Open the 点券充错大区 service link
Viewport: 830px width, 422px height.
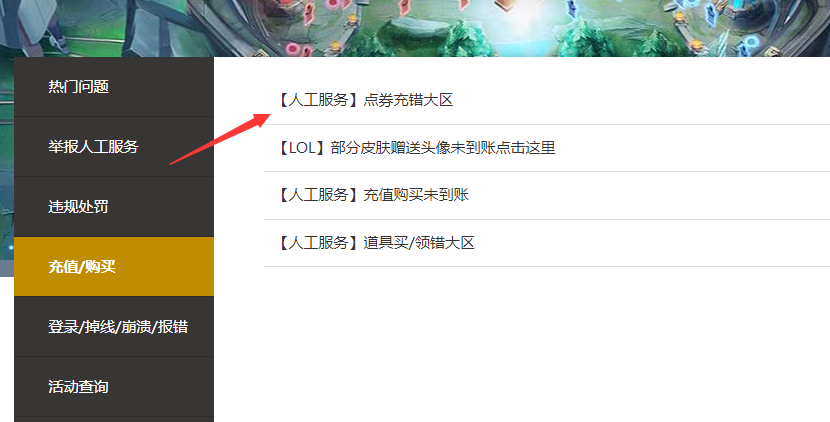click(408, 100)
